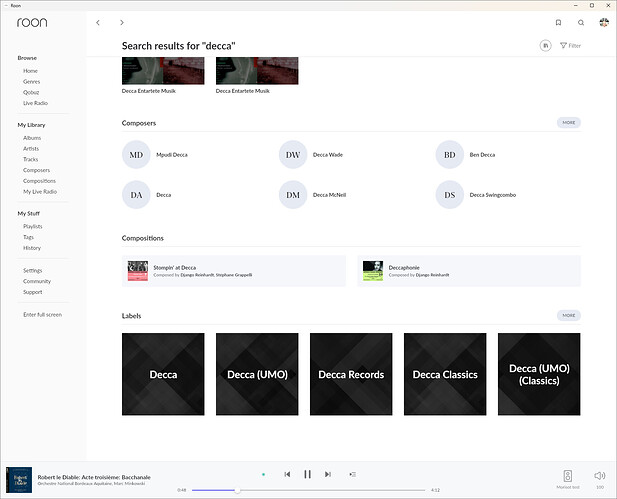
Task: Show MORE composers results
Action: tap(569, 122)
